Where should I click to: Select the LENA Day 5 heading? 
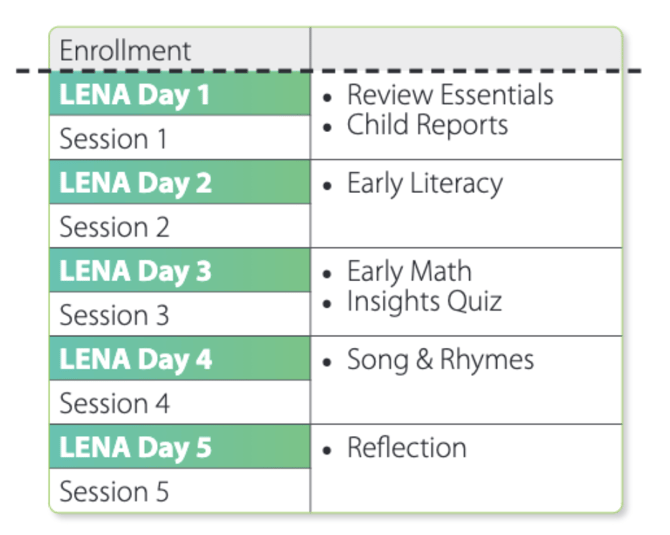coord(135,448)
